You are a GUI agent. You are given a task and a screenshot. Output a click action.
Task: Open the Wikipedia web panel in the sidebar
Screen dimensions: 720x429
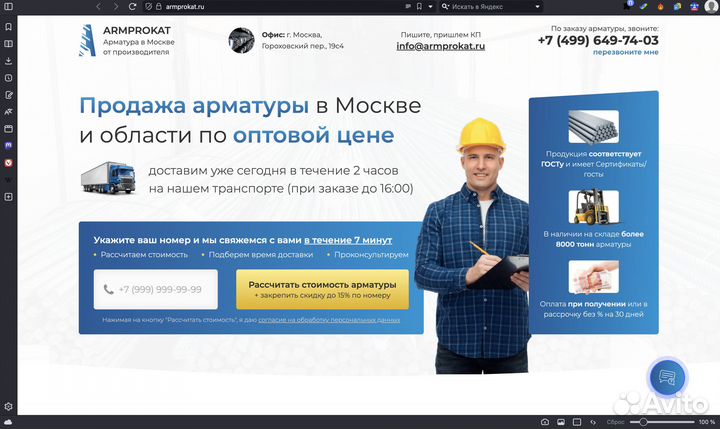(8, 180)
